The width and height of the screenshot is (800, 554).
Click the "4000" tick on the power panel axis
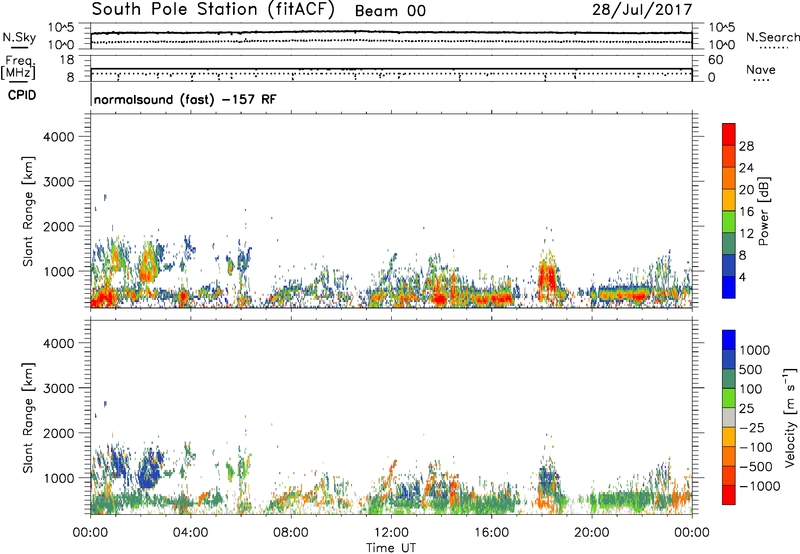pyautogui.click(x=58, y=137)
